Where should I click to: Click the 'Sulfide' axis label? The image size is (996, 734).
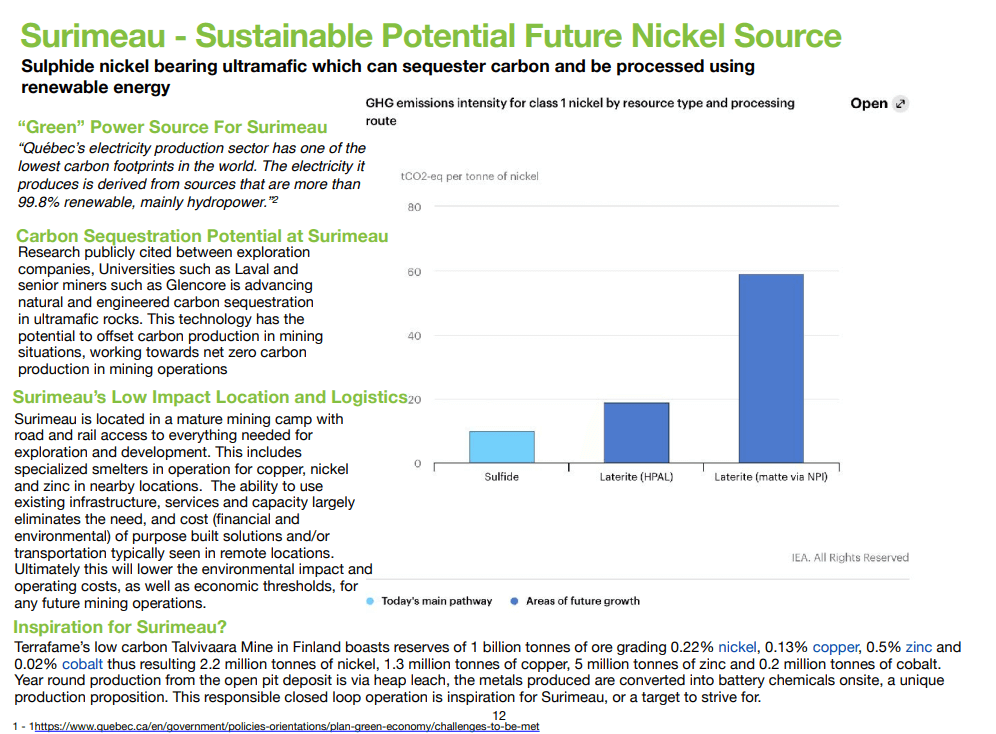point(502,477)
